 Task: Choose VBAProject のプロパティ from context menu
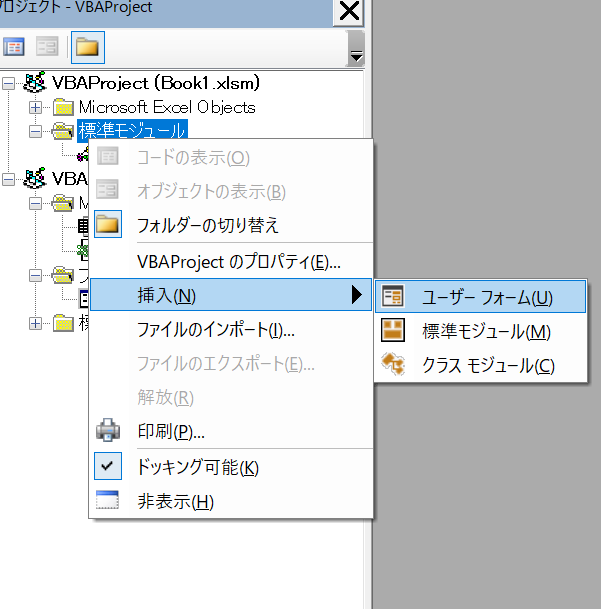238,262
